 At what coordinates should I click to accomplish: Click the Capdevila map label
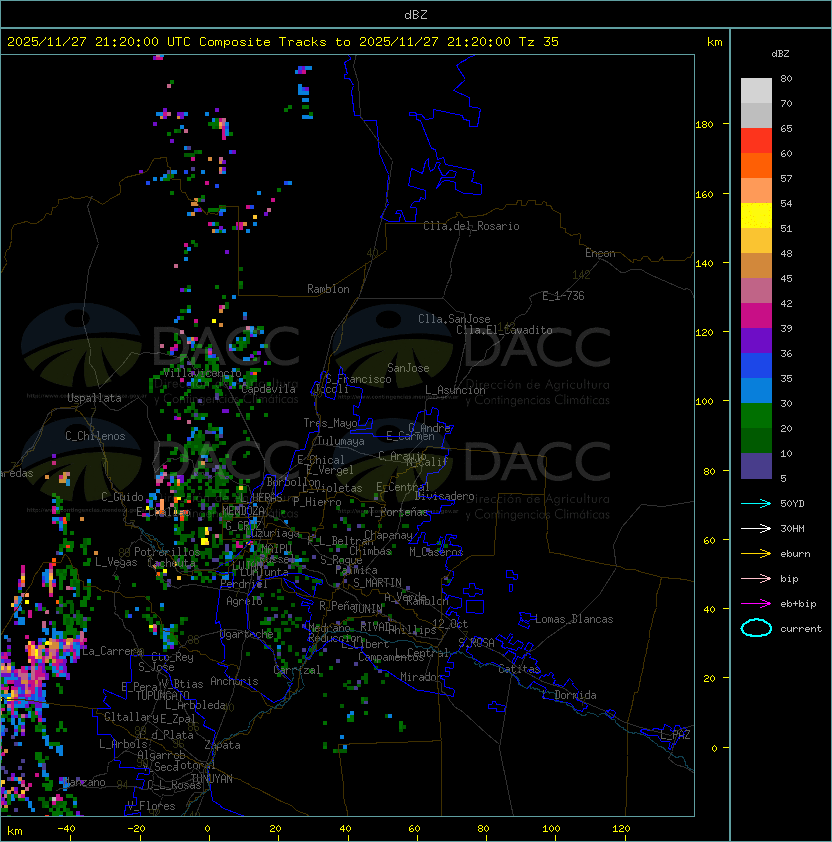tap(268, 389)
